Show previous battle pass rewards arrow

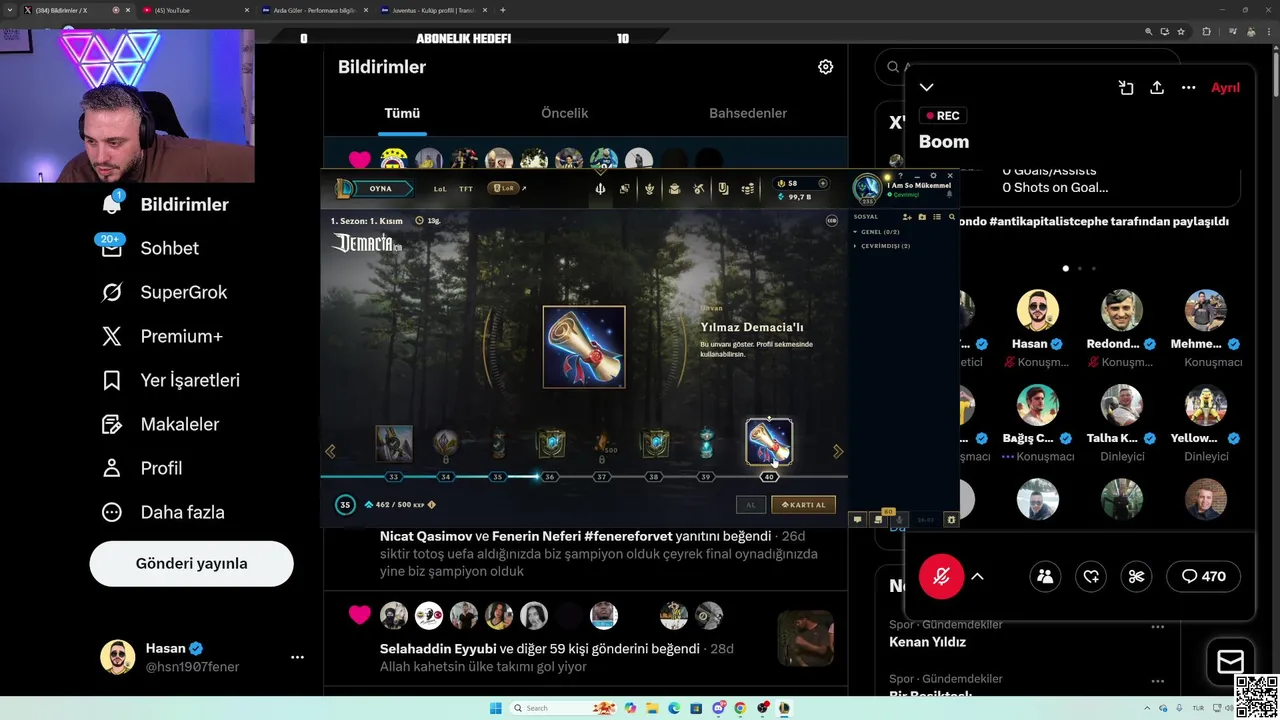[x=330, y=452]
